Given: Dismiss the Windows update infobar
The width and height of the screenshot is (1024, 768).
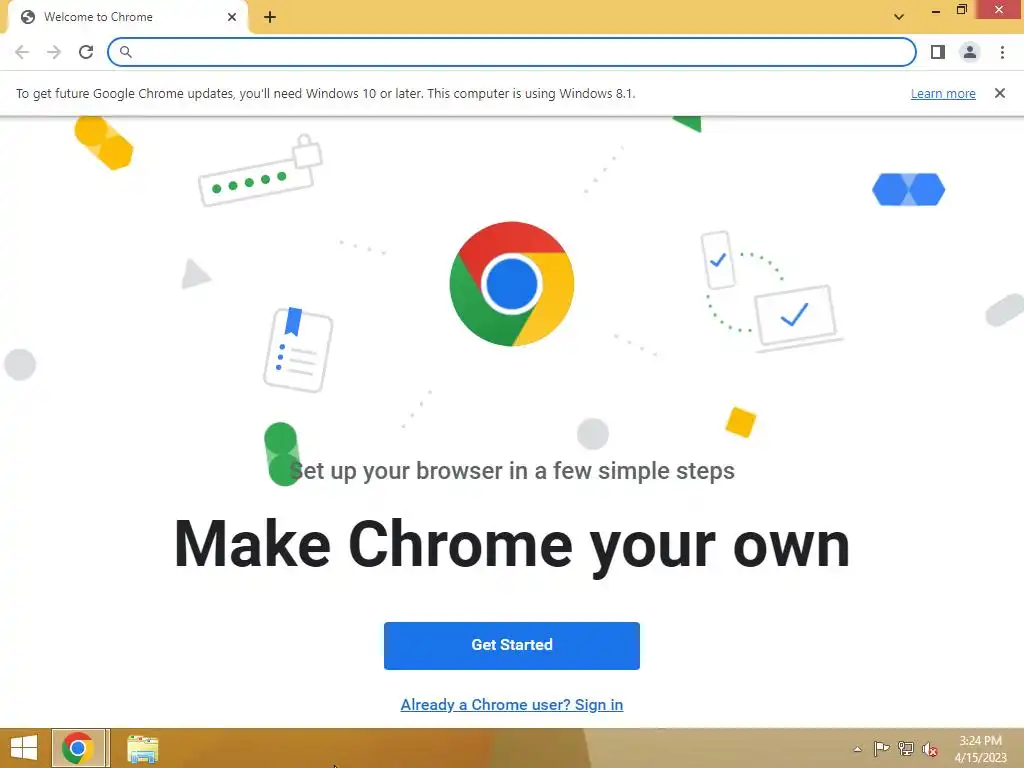Looking at the screenshot, I should coord(1000,93).
